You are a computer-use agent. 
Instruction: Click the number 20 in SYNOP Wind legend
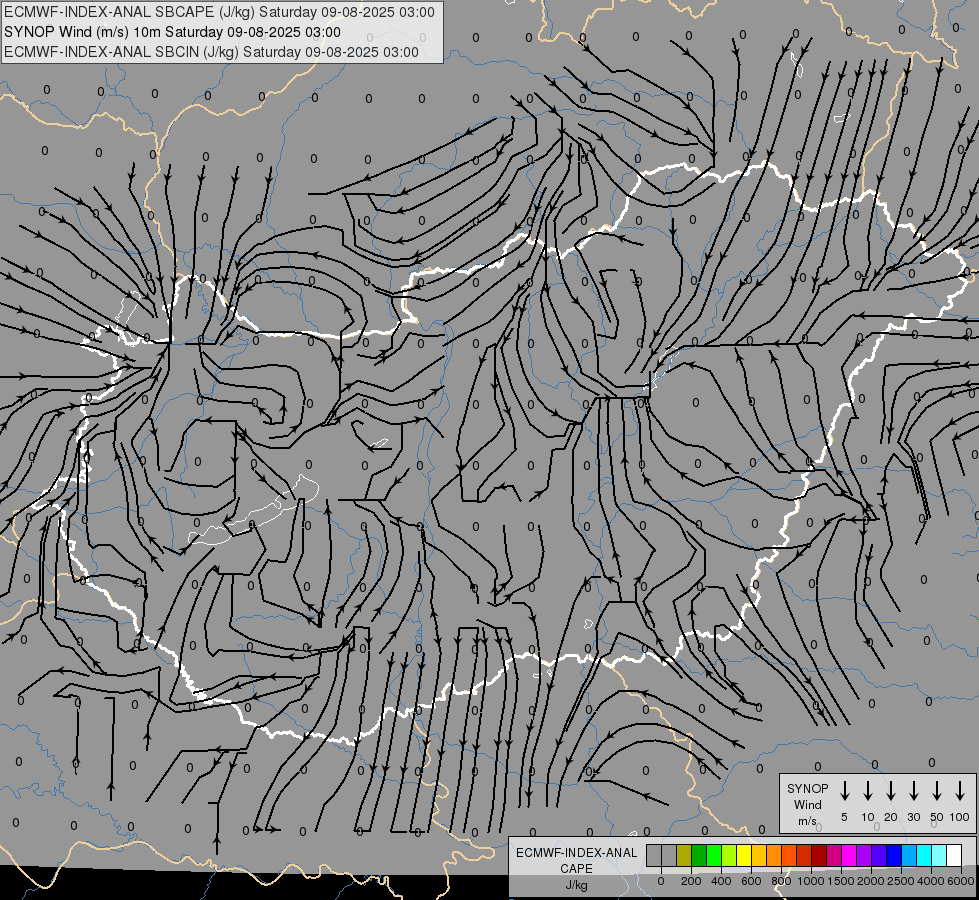[x=891, y=817]
